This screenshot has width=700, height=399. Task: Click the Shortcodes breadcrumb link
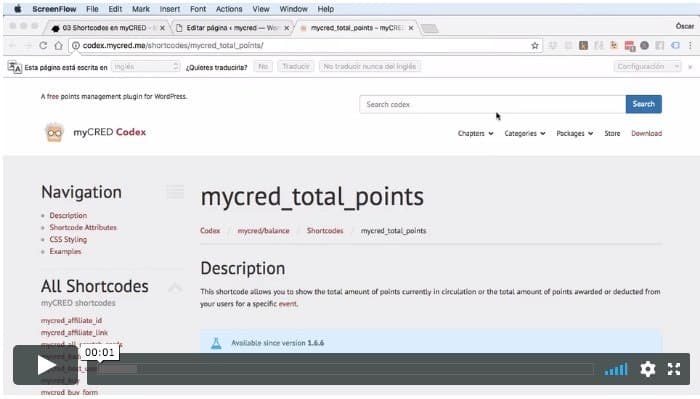click(325, 231)
